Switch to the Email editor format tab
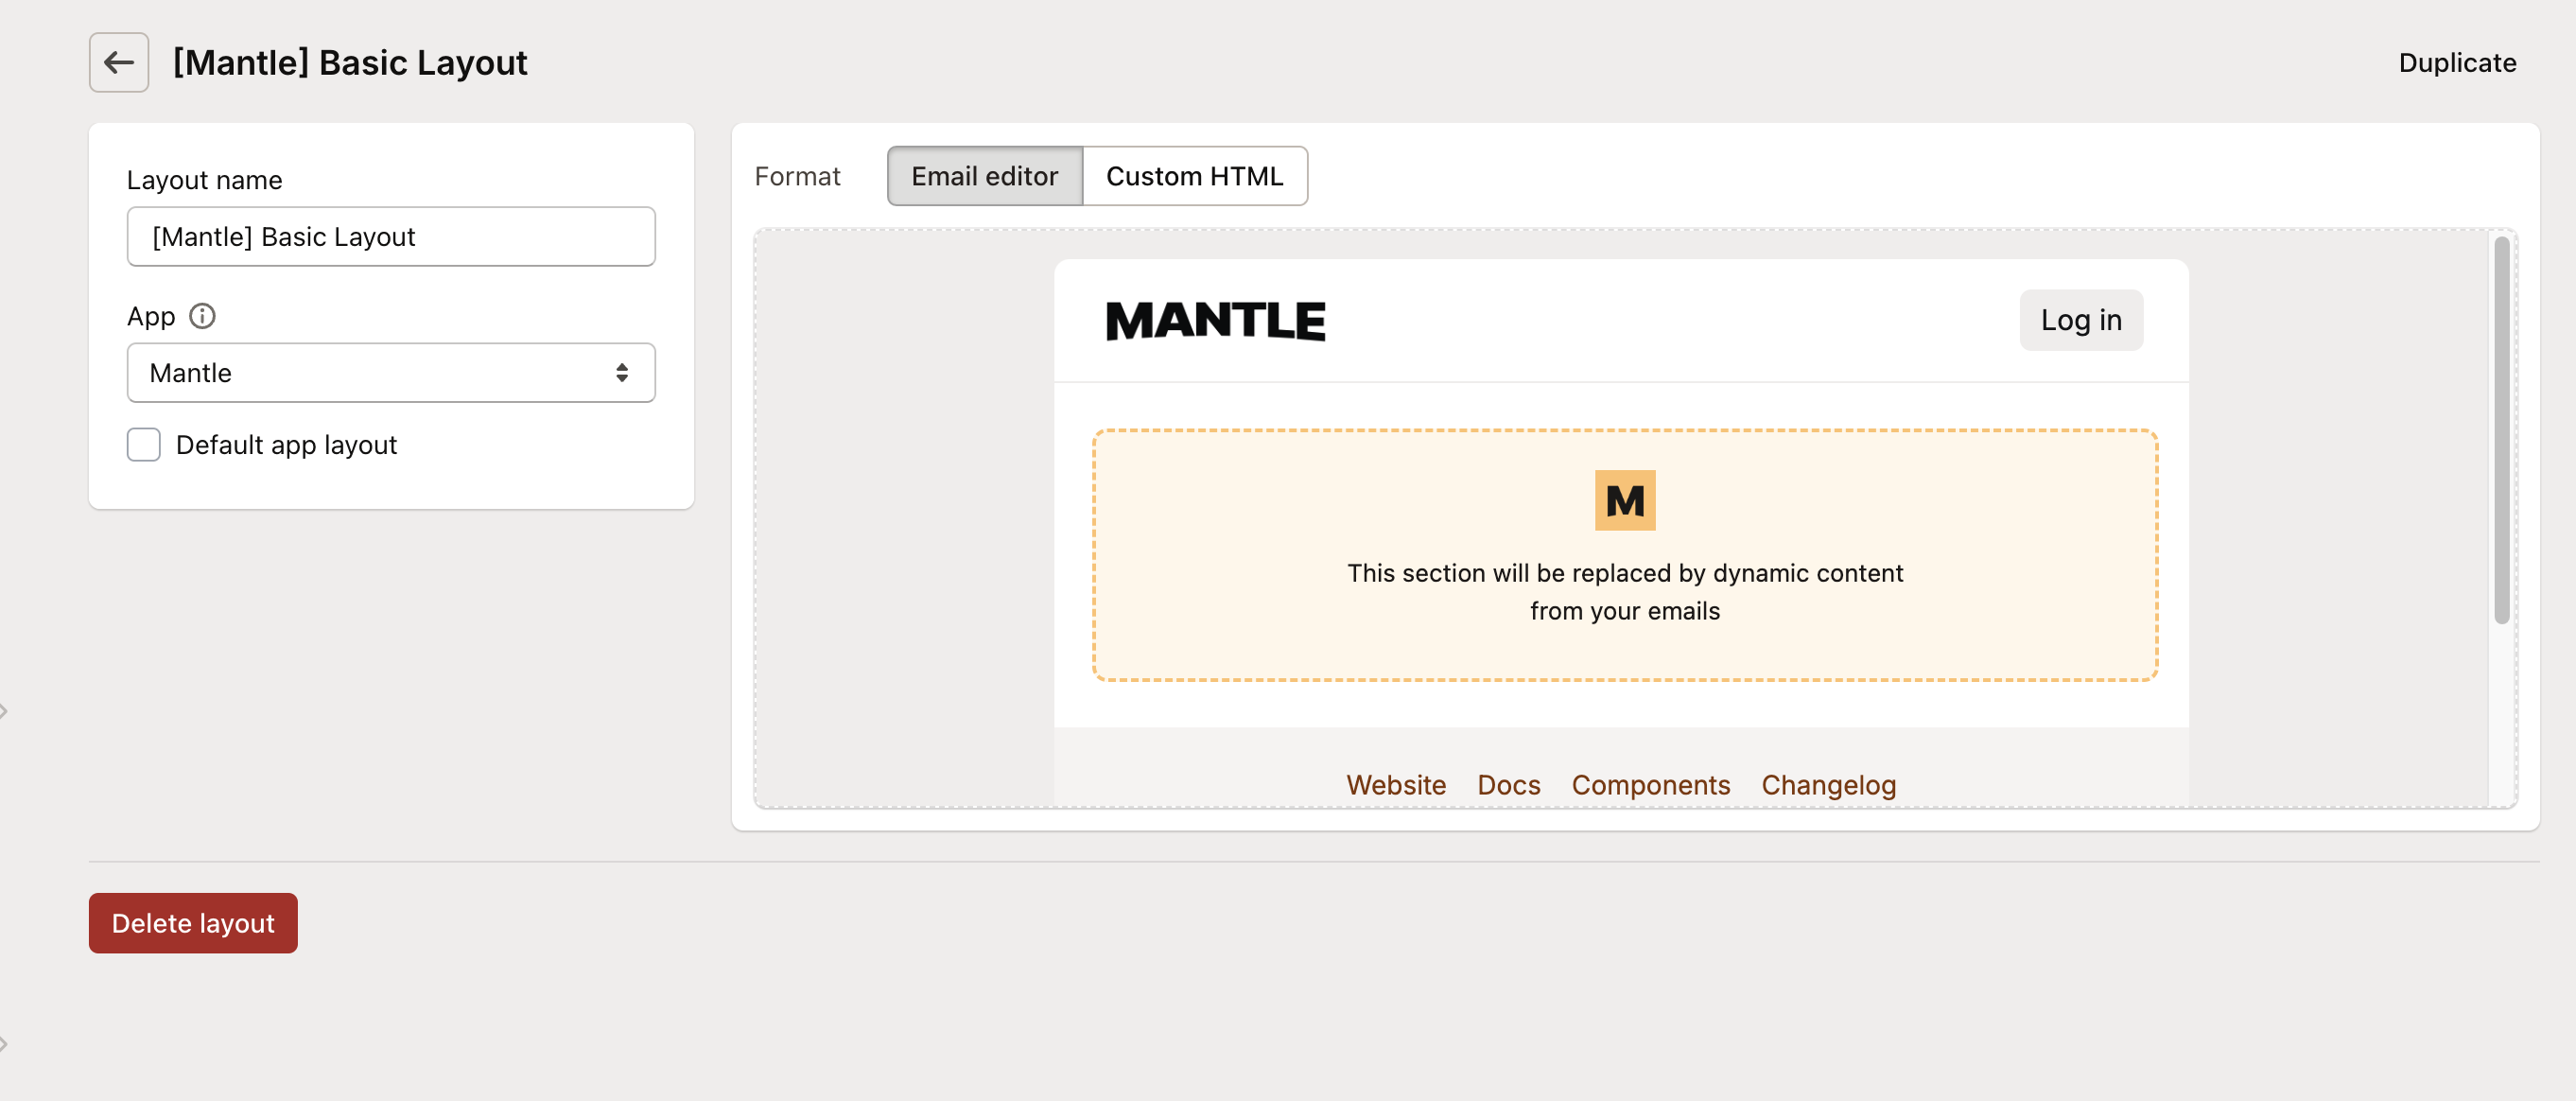 984,176
